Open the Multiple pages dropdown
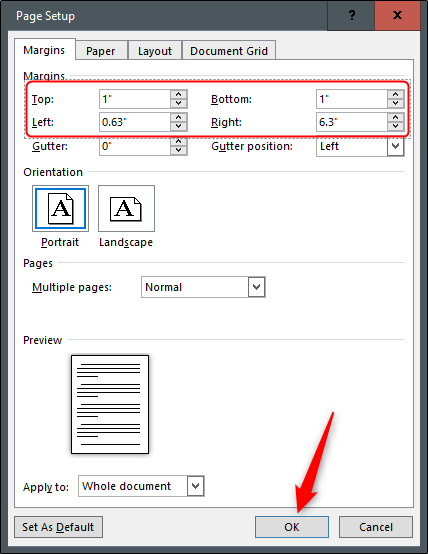The width and height of the screenshot is (428, 554). (257, 287)
